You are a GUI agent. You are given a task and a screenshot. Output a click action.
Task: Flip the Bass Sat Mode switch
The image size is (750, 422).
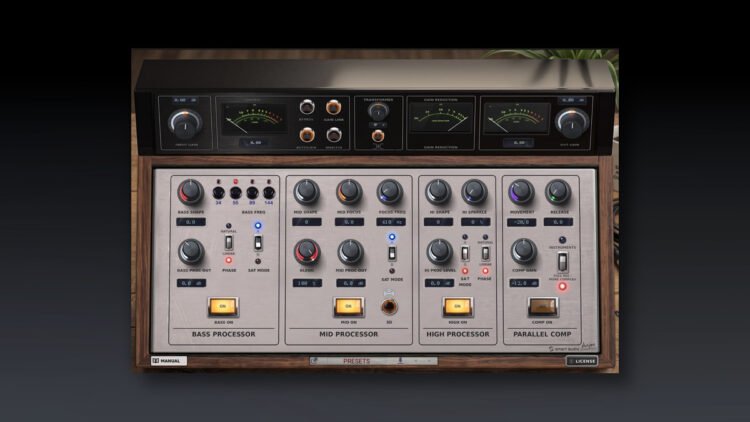[258, 243]
